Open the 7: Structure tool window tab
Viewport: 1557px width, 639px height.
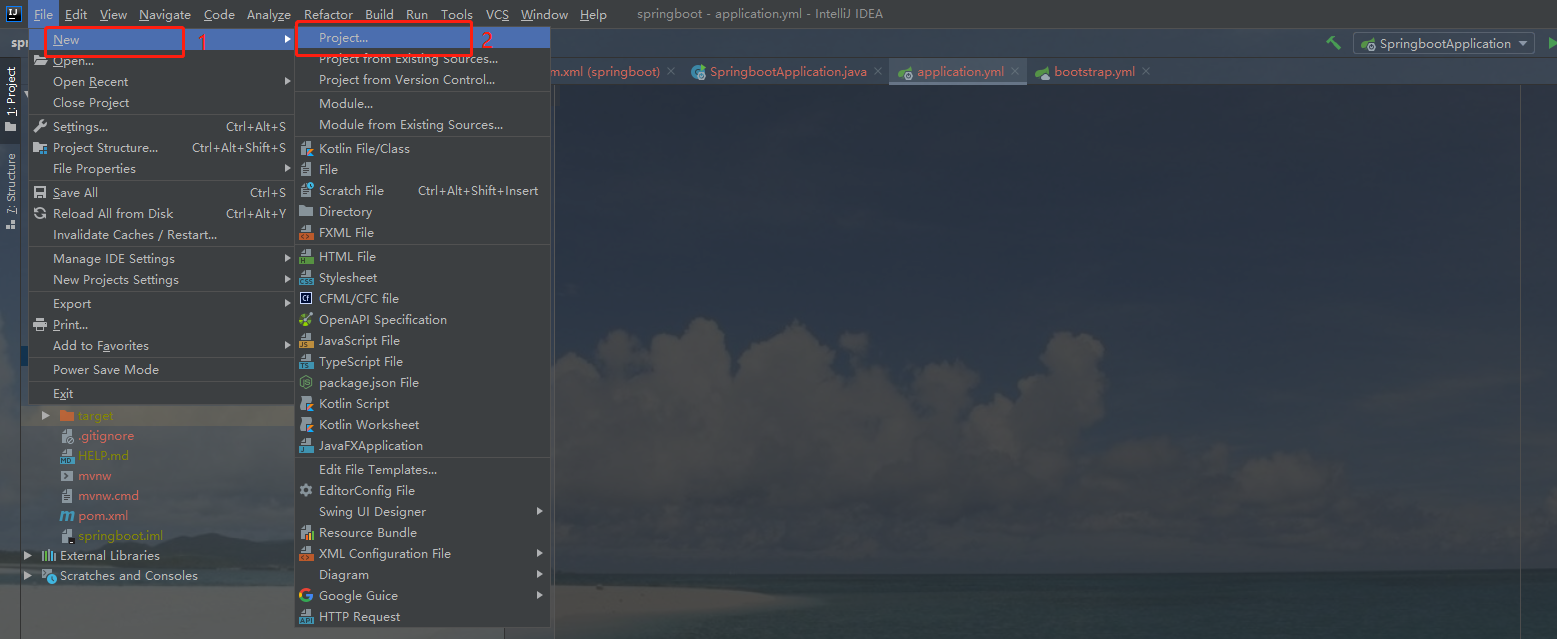click(11, 190)
